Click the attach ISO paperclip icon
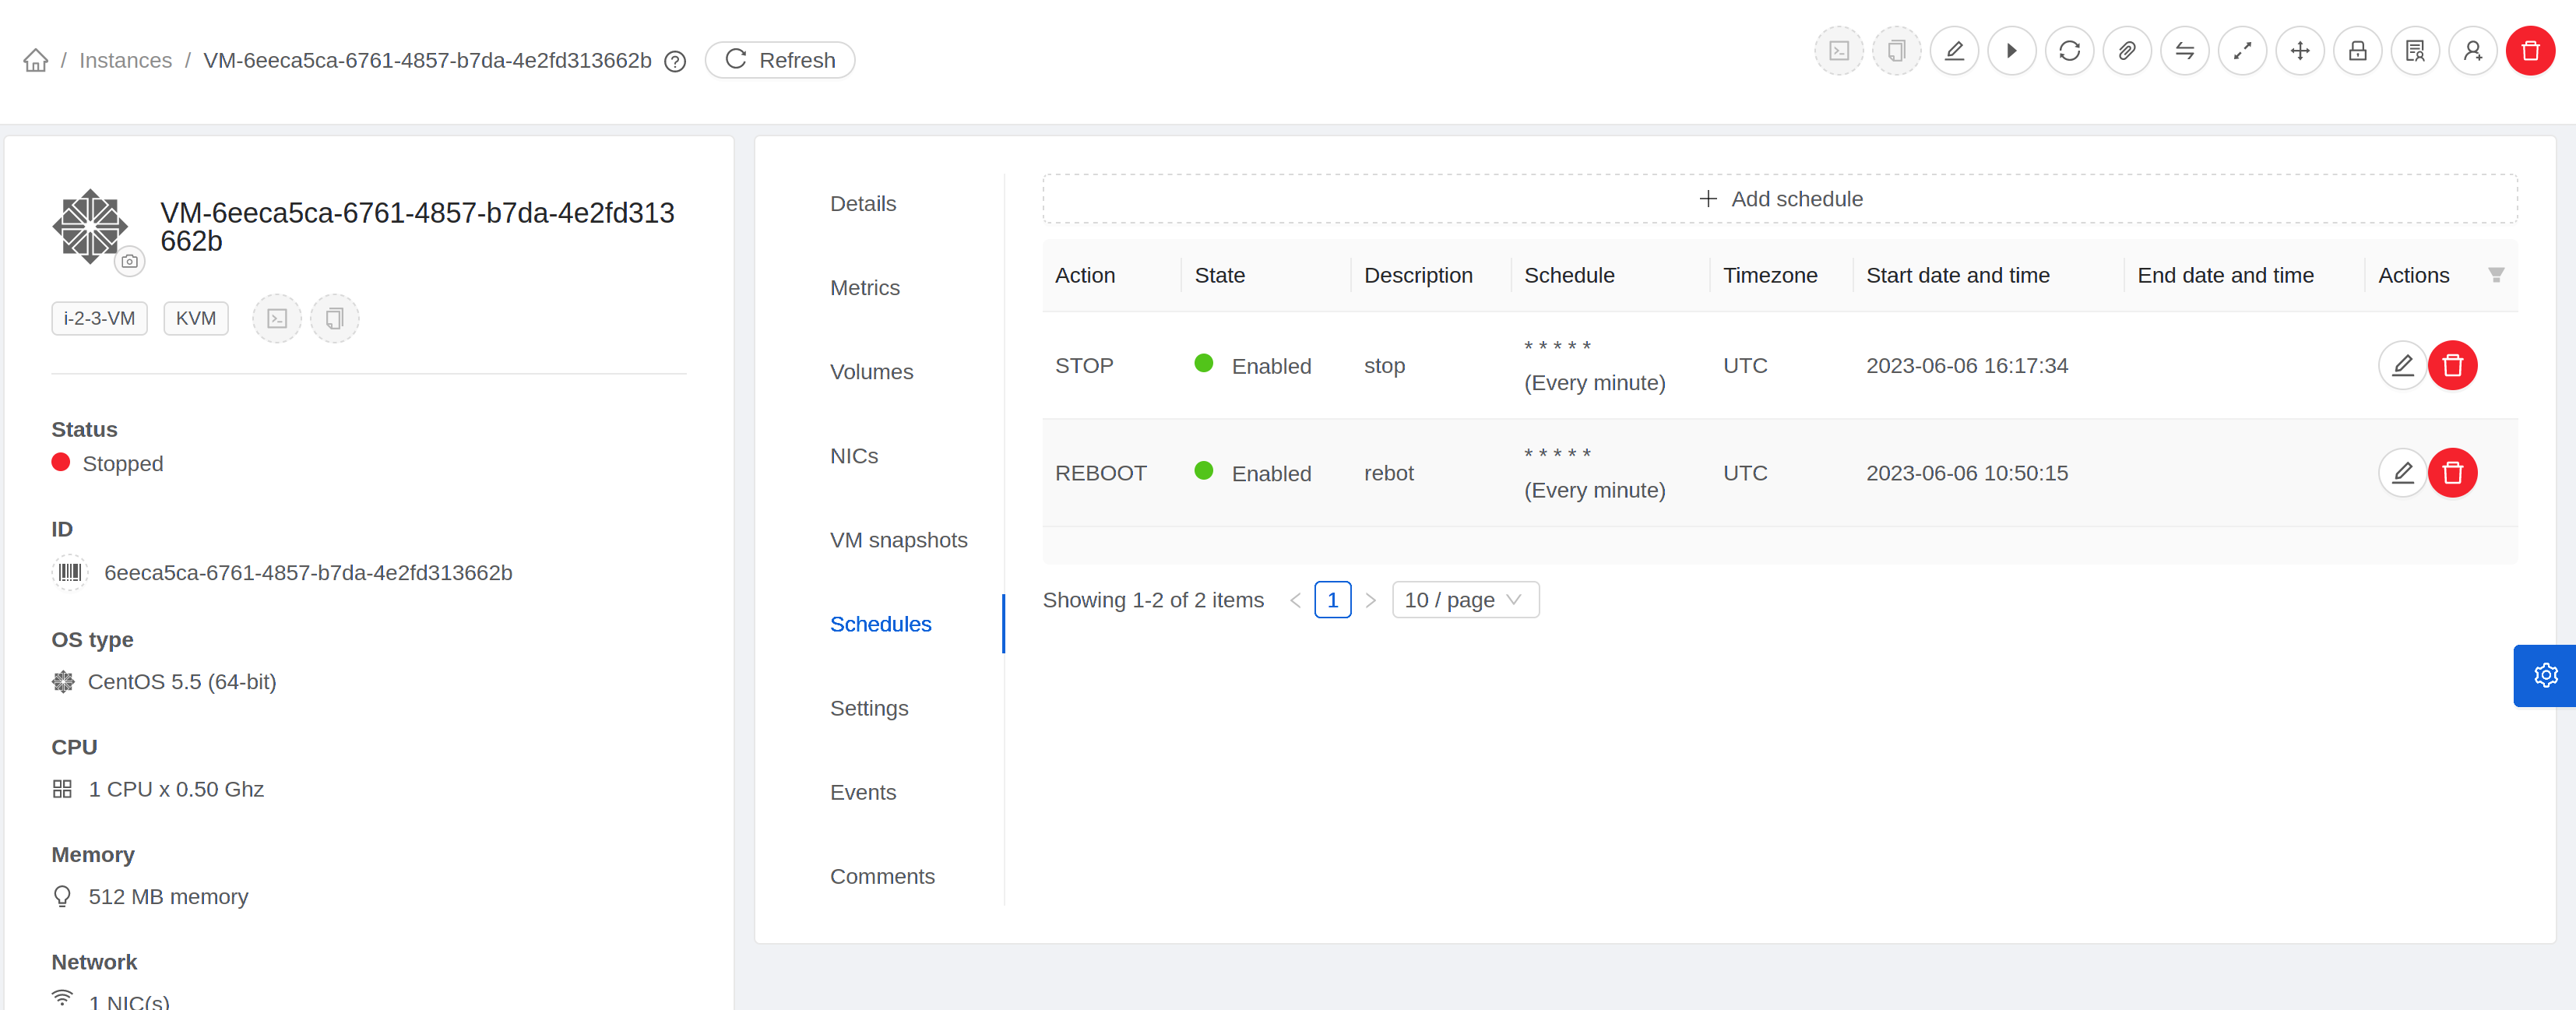The width and height of the screenshot is (2576, 1010). click(x=2127, y=51)
